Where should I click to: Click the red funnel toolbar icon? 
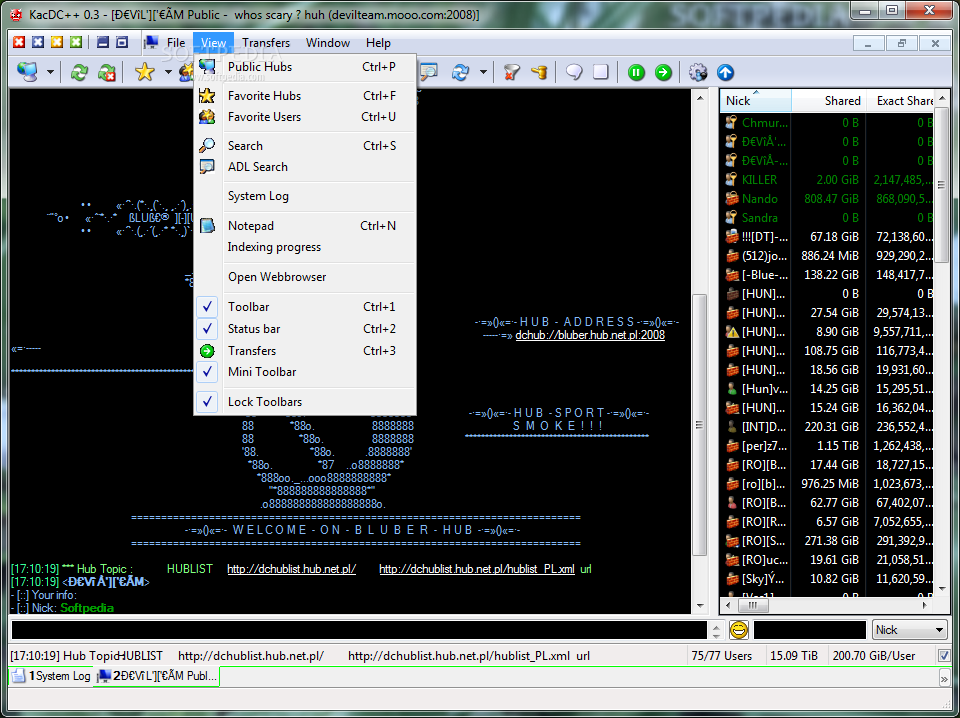pos(512,72)
